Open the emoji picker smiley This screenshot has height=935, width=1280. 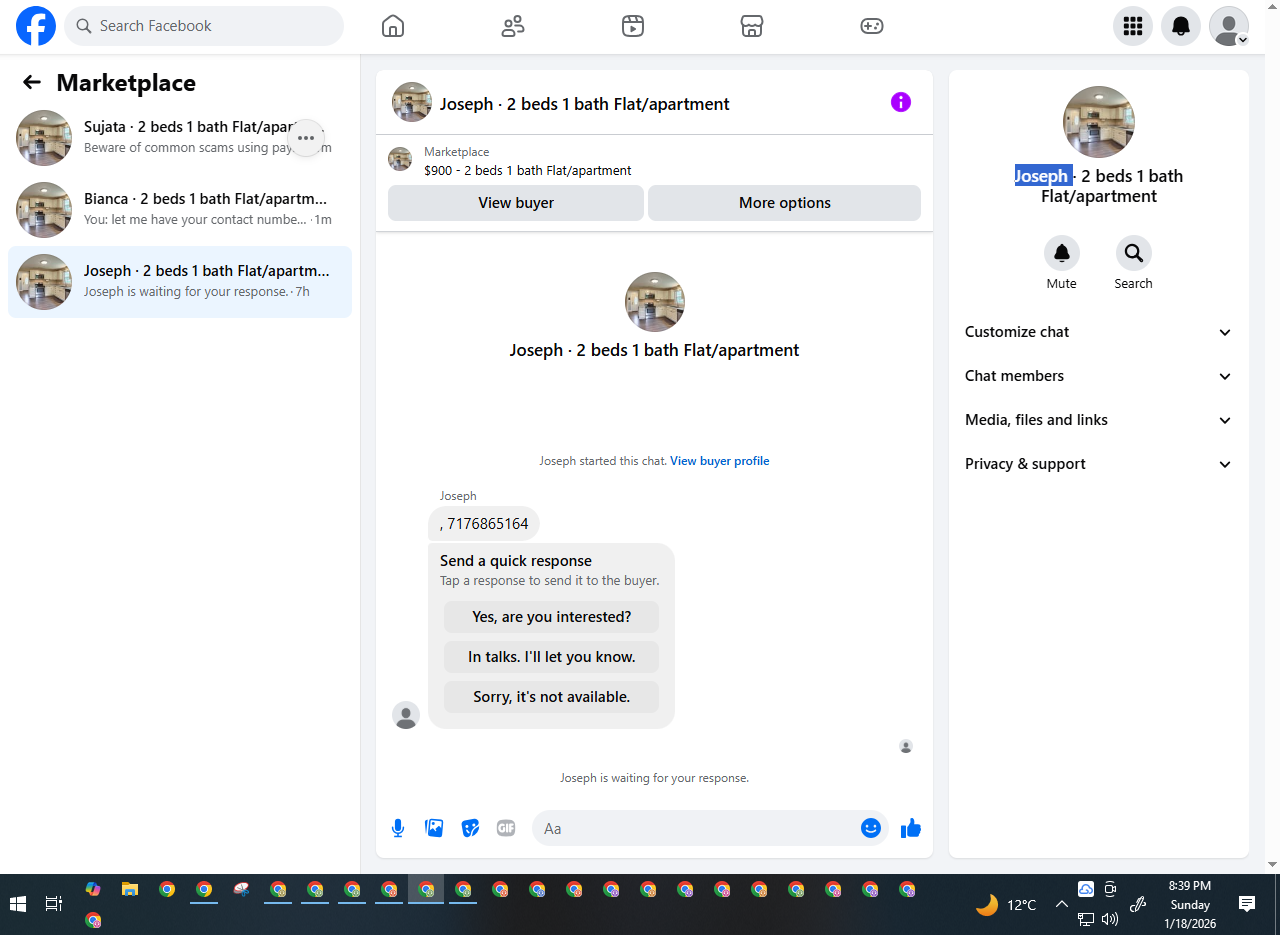click(x=871, y=828)
